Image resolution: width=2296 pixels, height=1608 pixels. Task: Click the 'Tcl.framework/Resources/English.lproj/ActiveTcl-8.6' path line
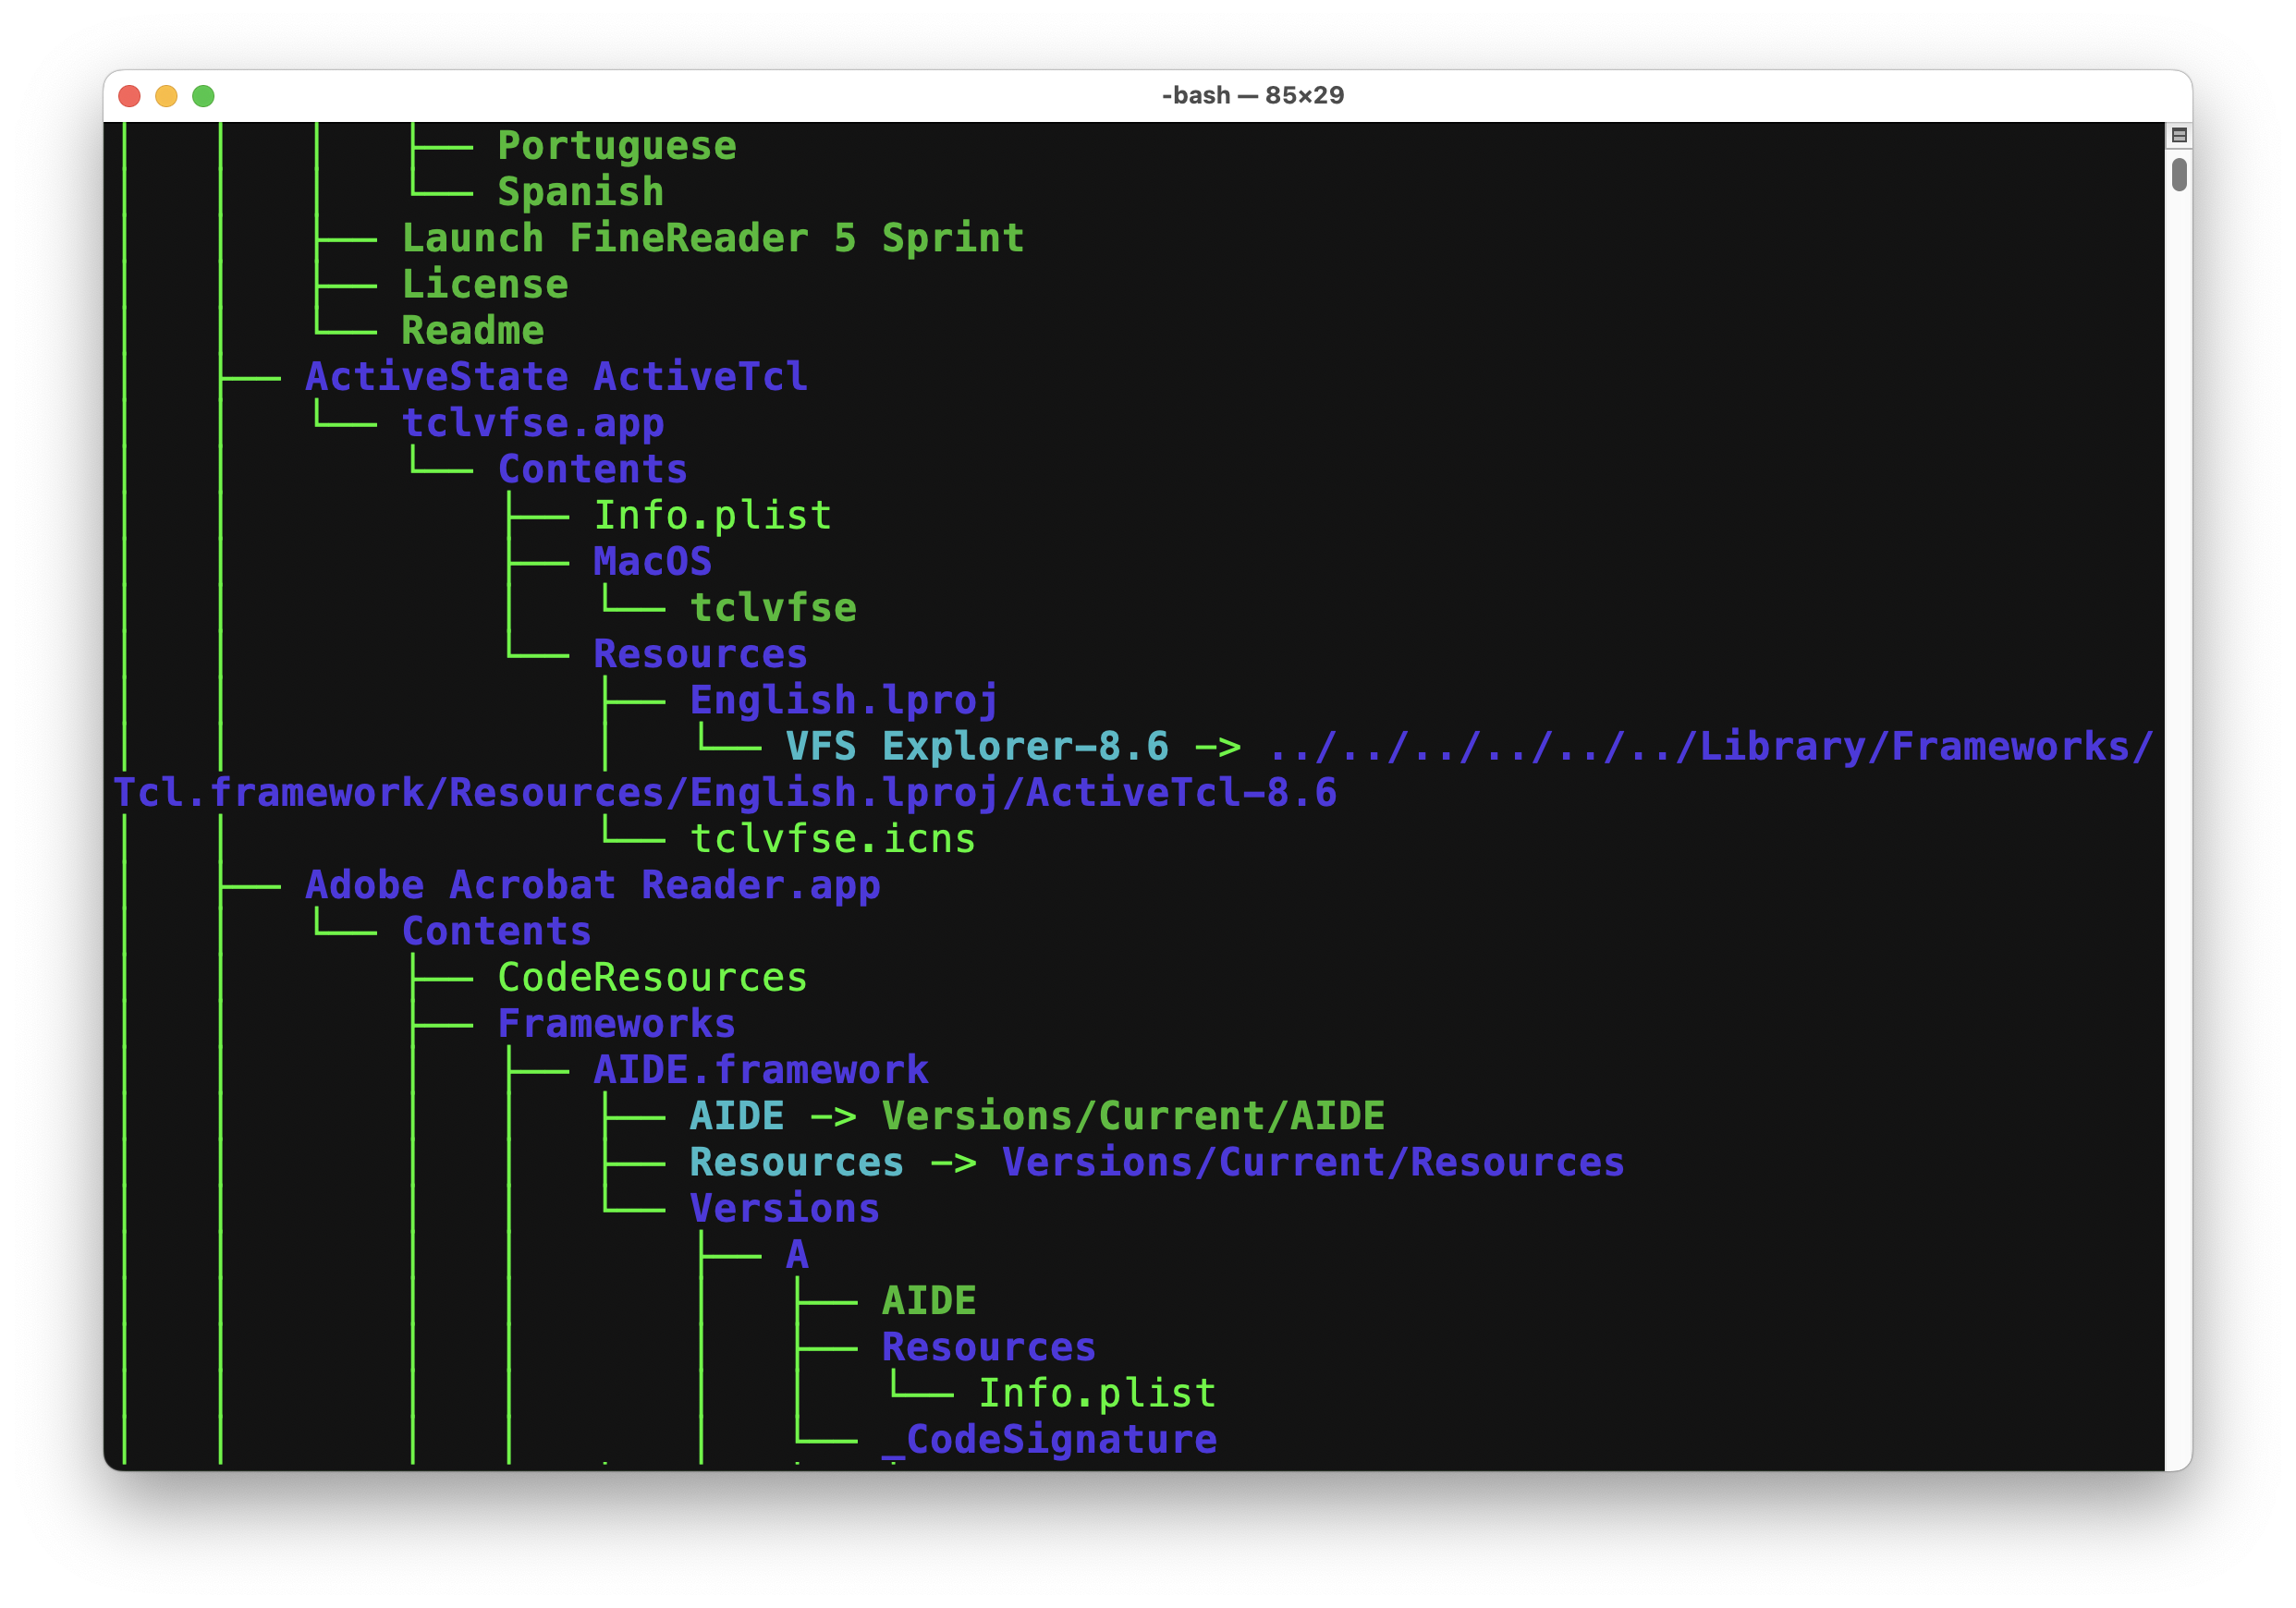click(725, 792)
